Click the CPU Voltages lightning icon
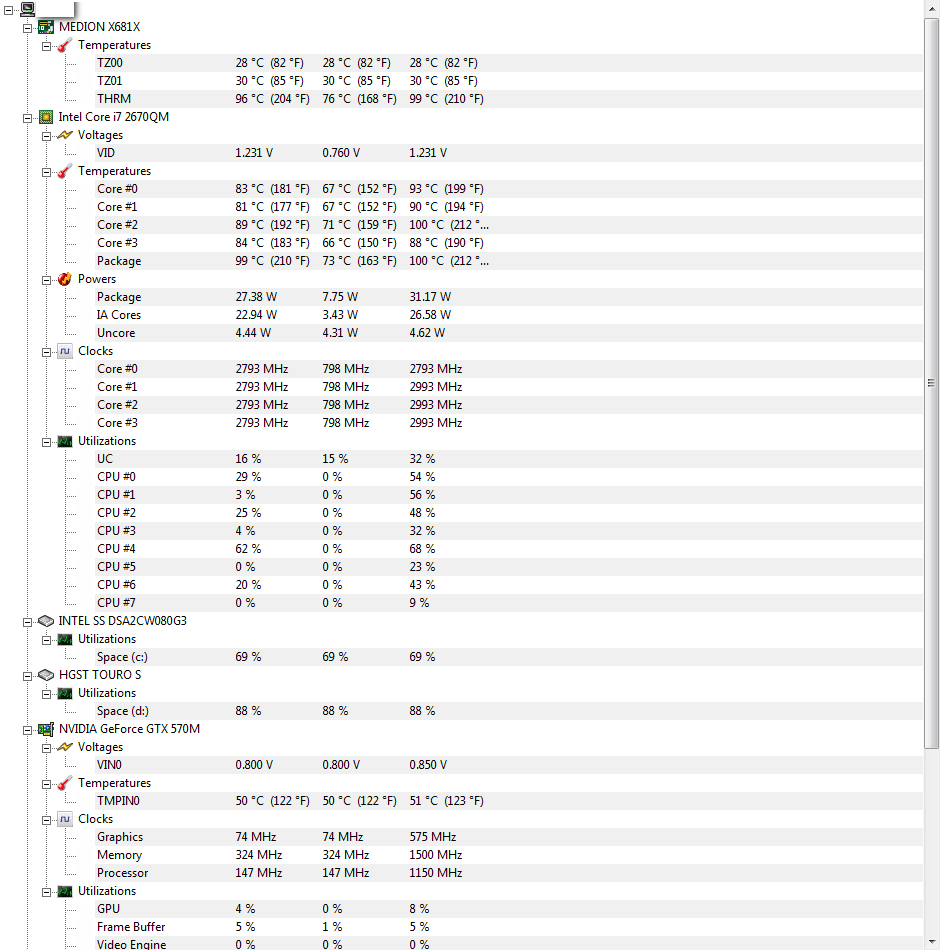Viewport: 940px width, 950px height. pos(65,135)
